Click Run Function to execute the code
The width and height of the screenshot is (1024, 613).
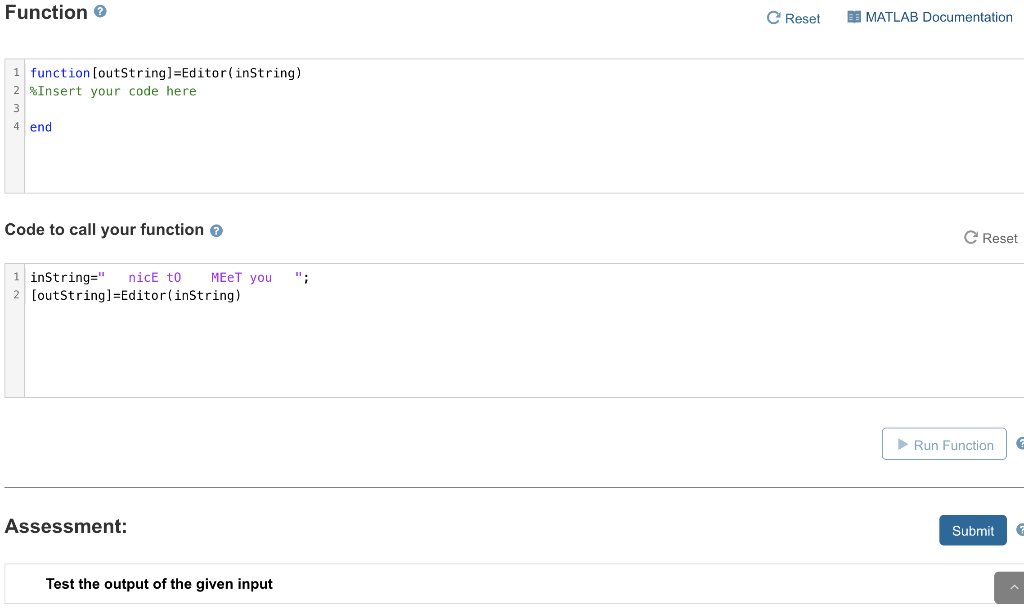coord(943,443)
